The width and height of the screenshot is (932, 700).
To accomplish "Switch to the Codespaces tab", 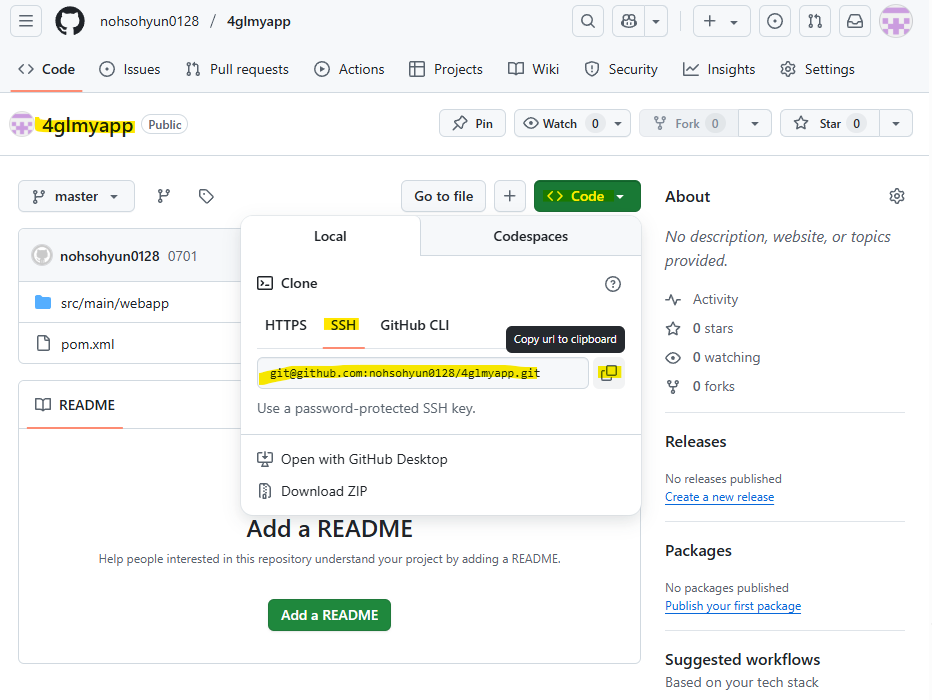I will tap(531, 237).
